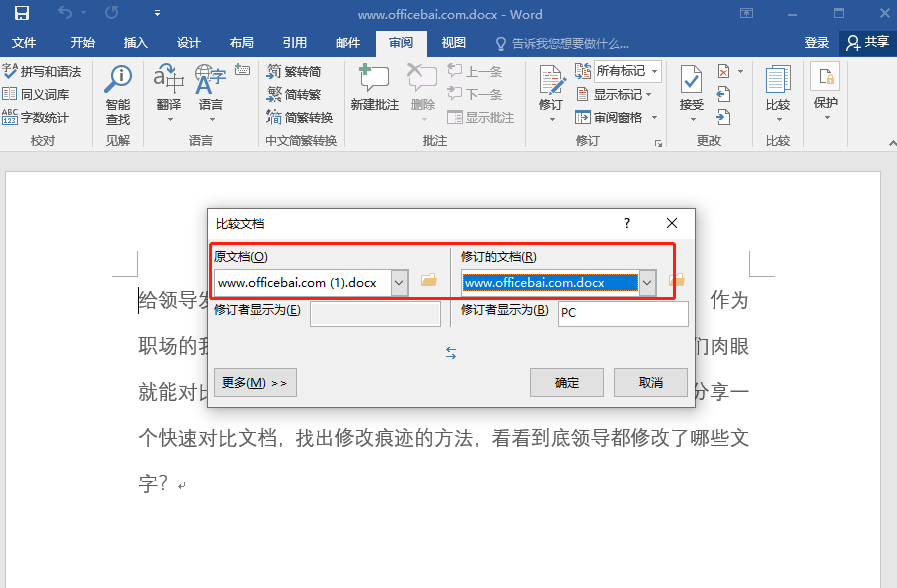897x588 pixels.
Task: Switch to the 插入 tab
Action: tap(136, 43)
